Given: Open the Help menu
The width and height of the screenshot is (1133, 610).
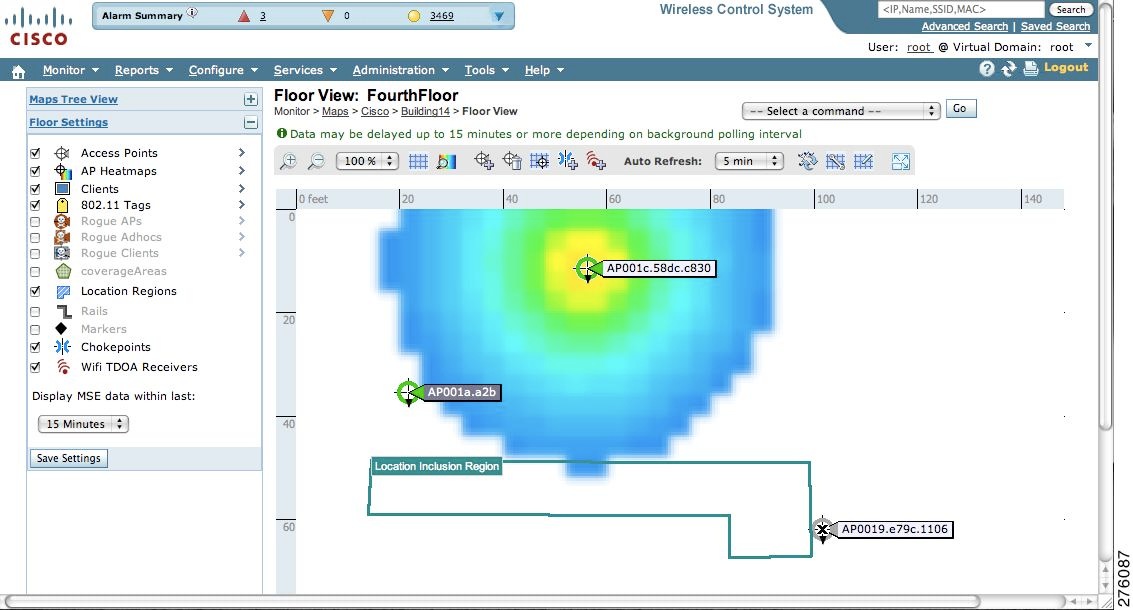Looking at the screenshot, I should click(x=544, y=70).
